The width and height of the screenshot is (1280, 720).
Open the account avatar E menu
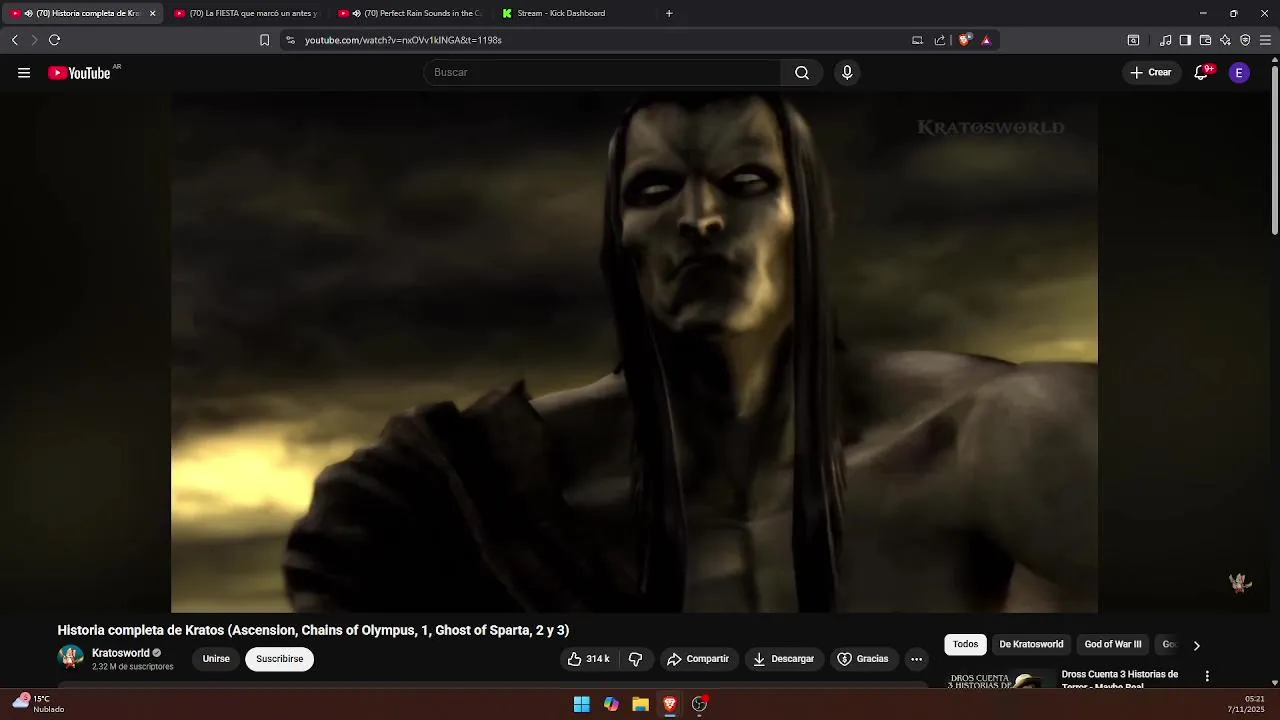[x=1239, y=73]
